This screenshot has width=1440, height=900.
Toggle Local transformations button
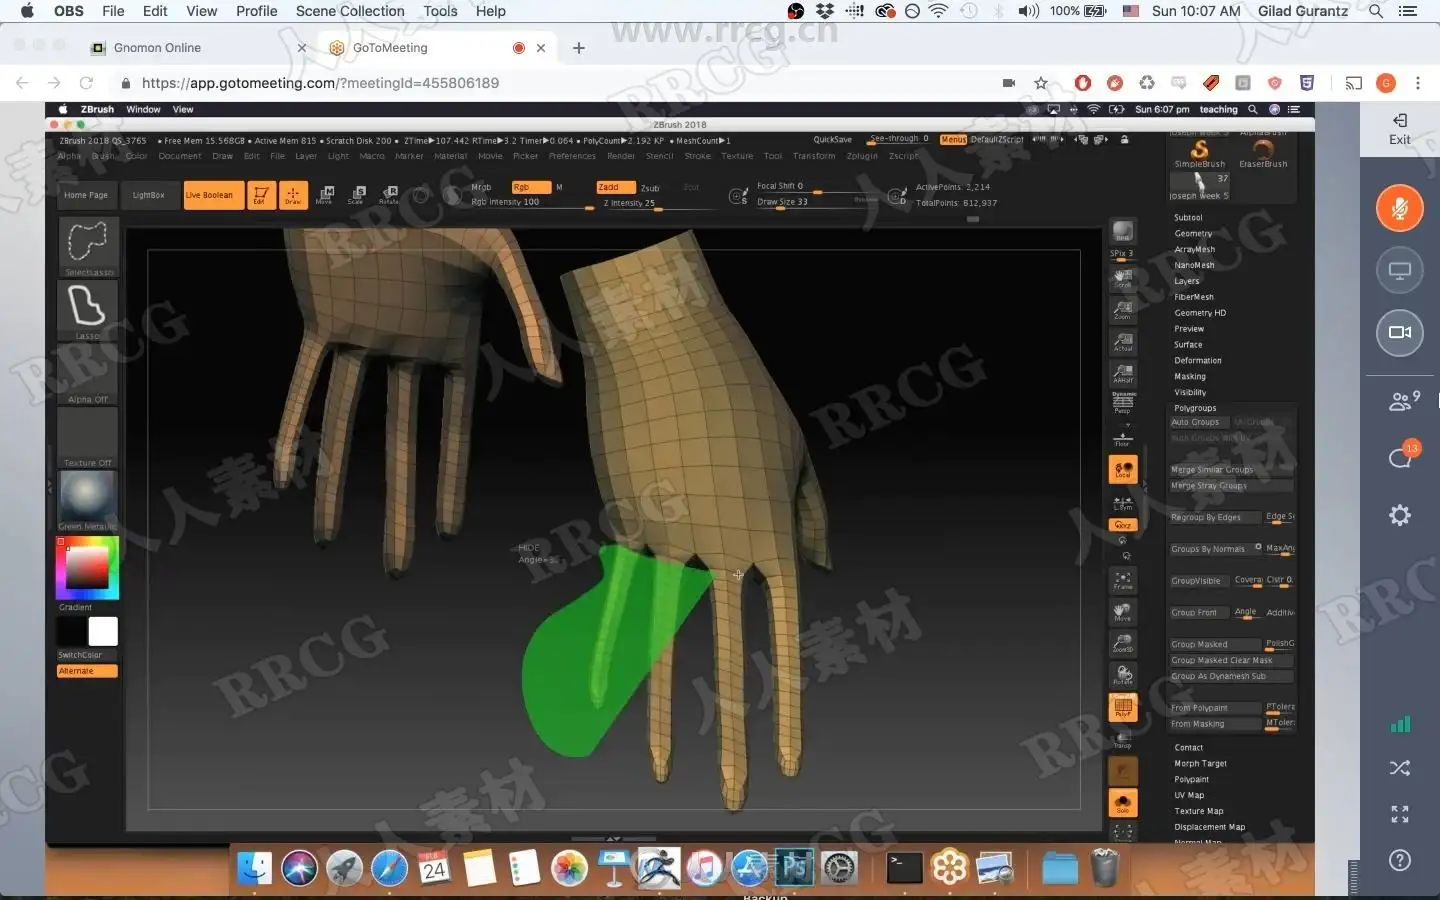1123,469
